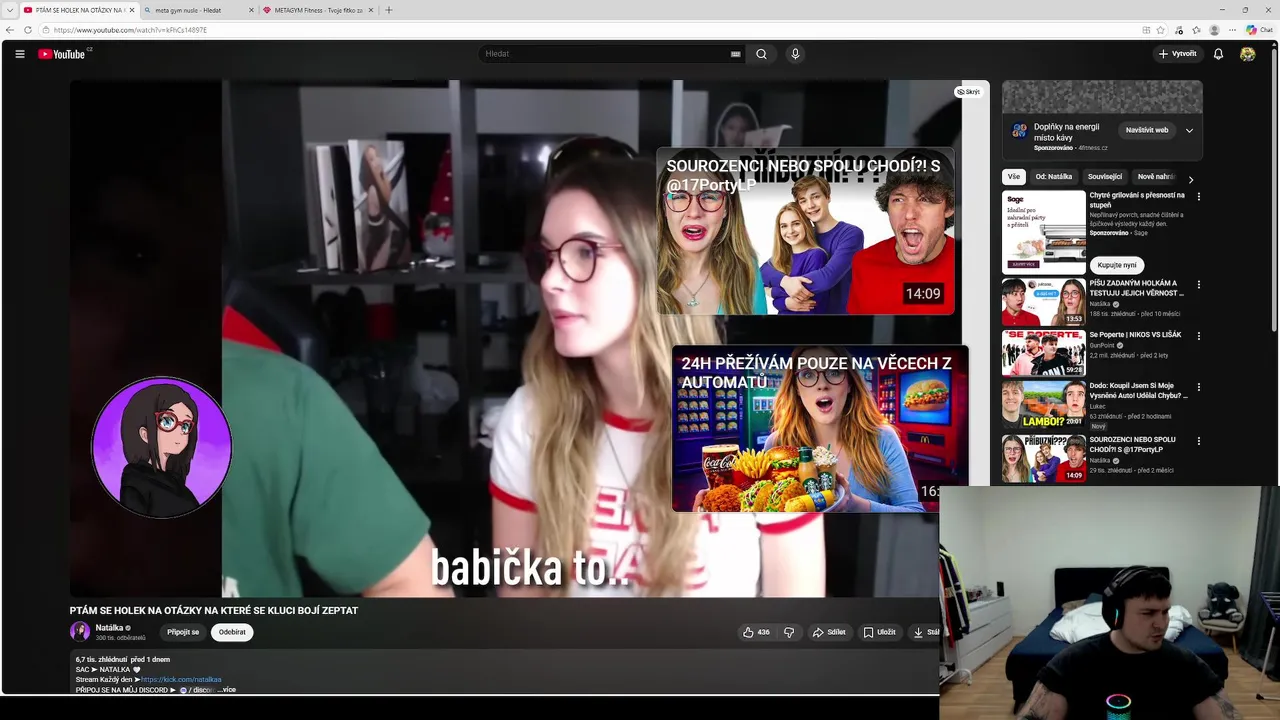This screenshot has width=1280, height=720.
Task: Focus the YouTube 'Hledat' search field
Action: tap(605, 54)
